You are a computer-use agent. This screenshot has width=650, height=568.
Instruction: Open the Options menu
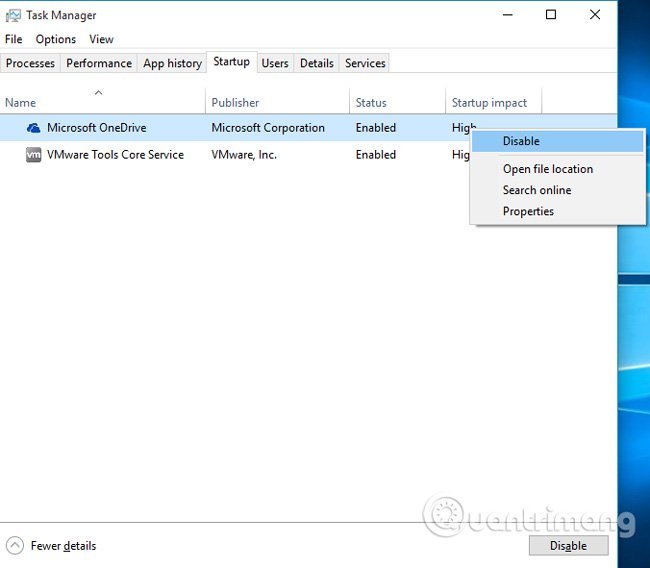56,39
